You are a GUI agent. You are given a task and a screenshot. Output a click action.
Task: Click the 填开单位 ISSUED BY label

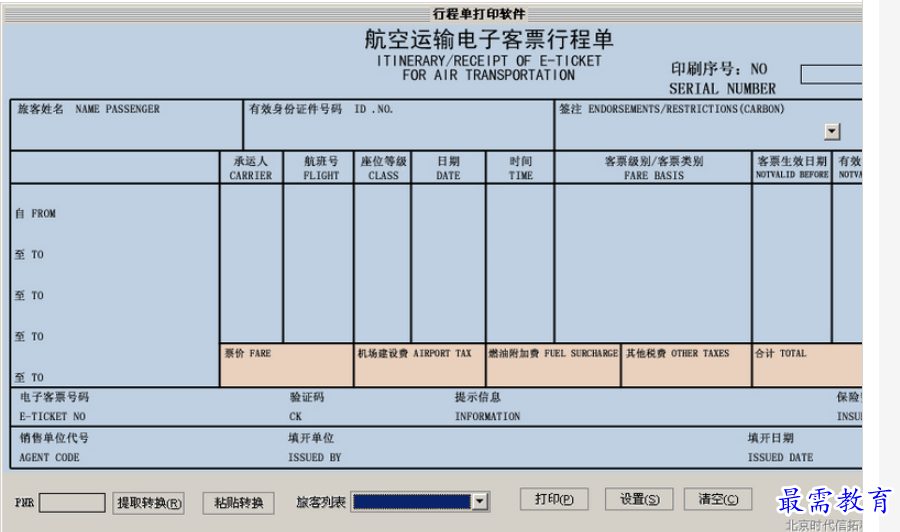click(315, 448)
